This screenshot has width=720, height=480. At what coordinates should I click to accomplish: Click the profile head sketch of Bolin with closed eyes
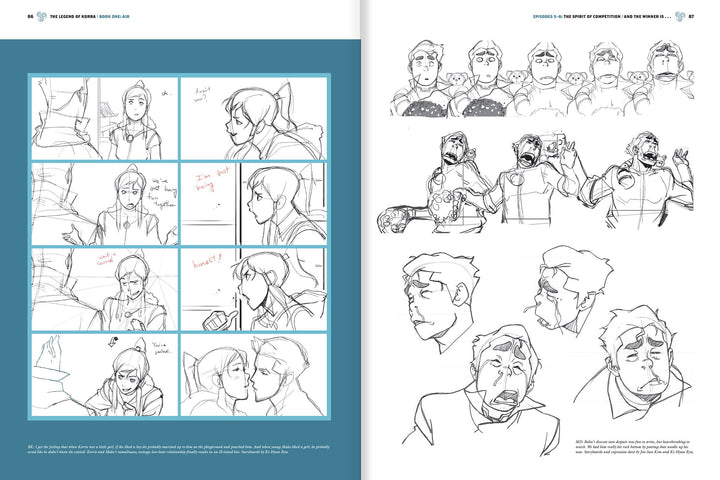[x=439, y=301]
